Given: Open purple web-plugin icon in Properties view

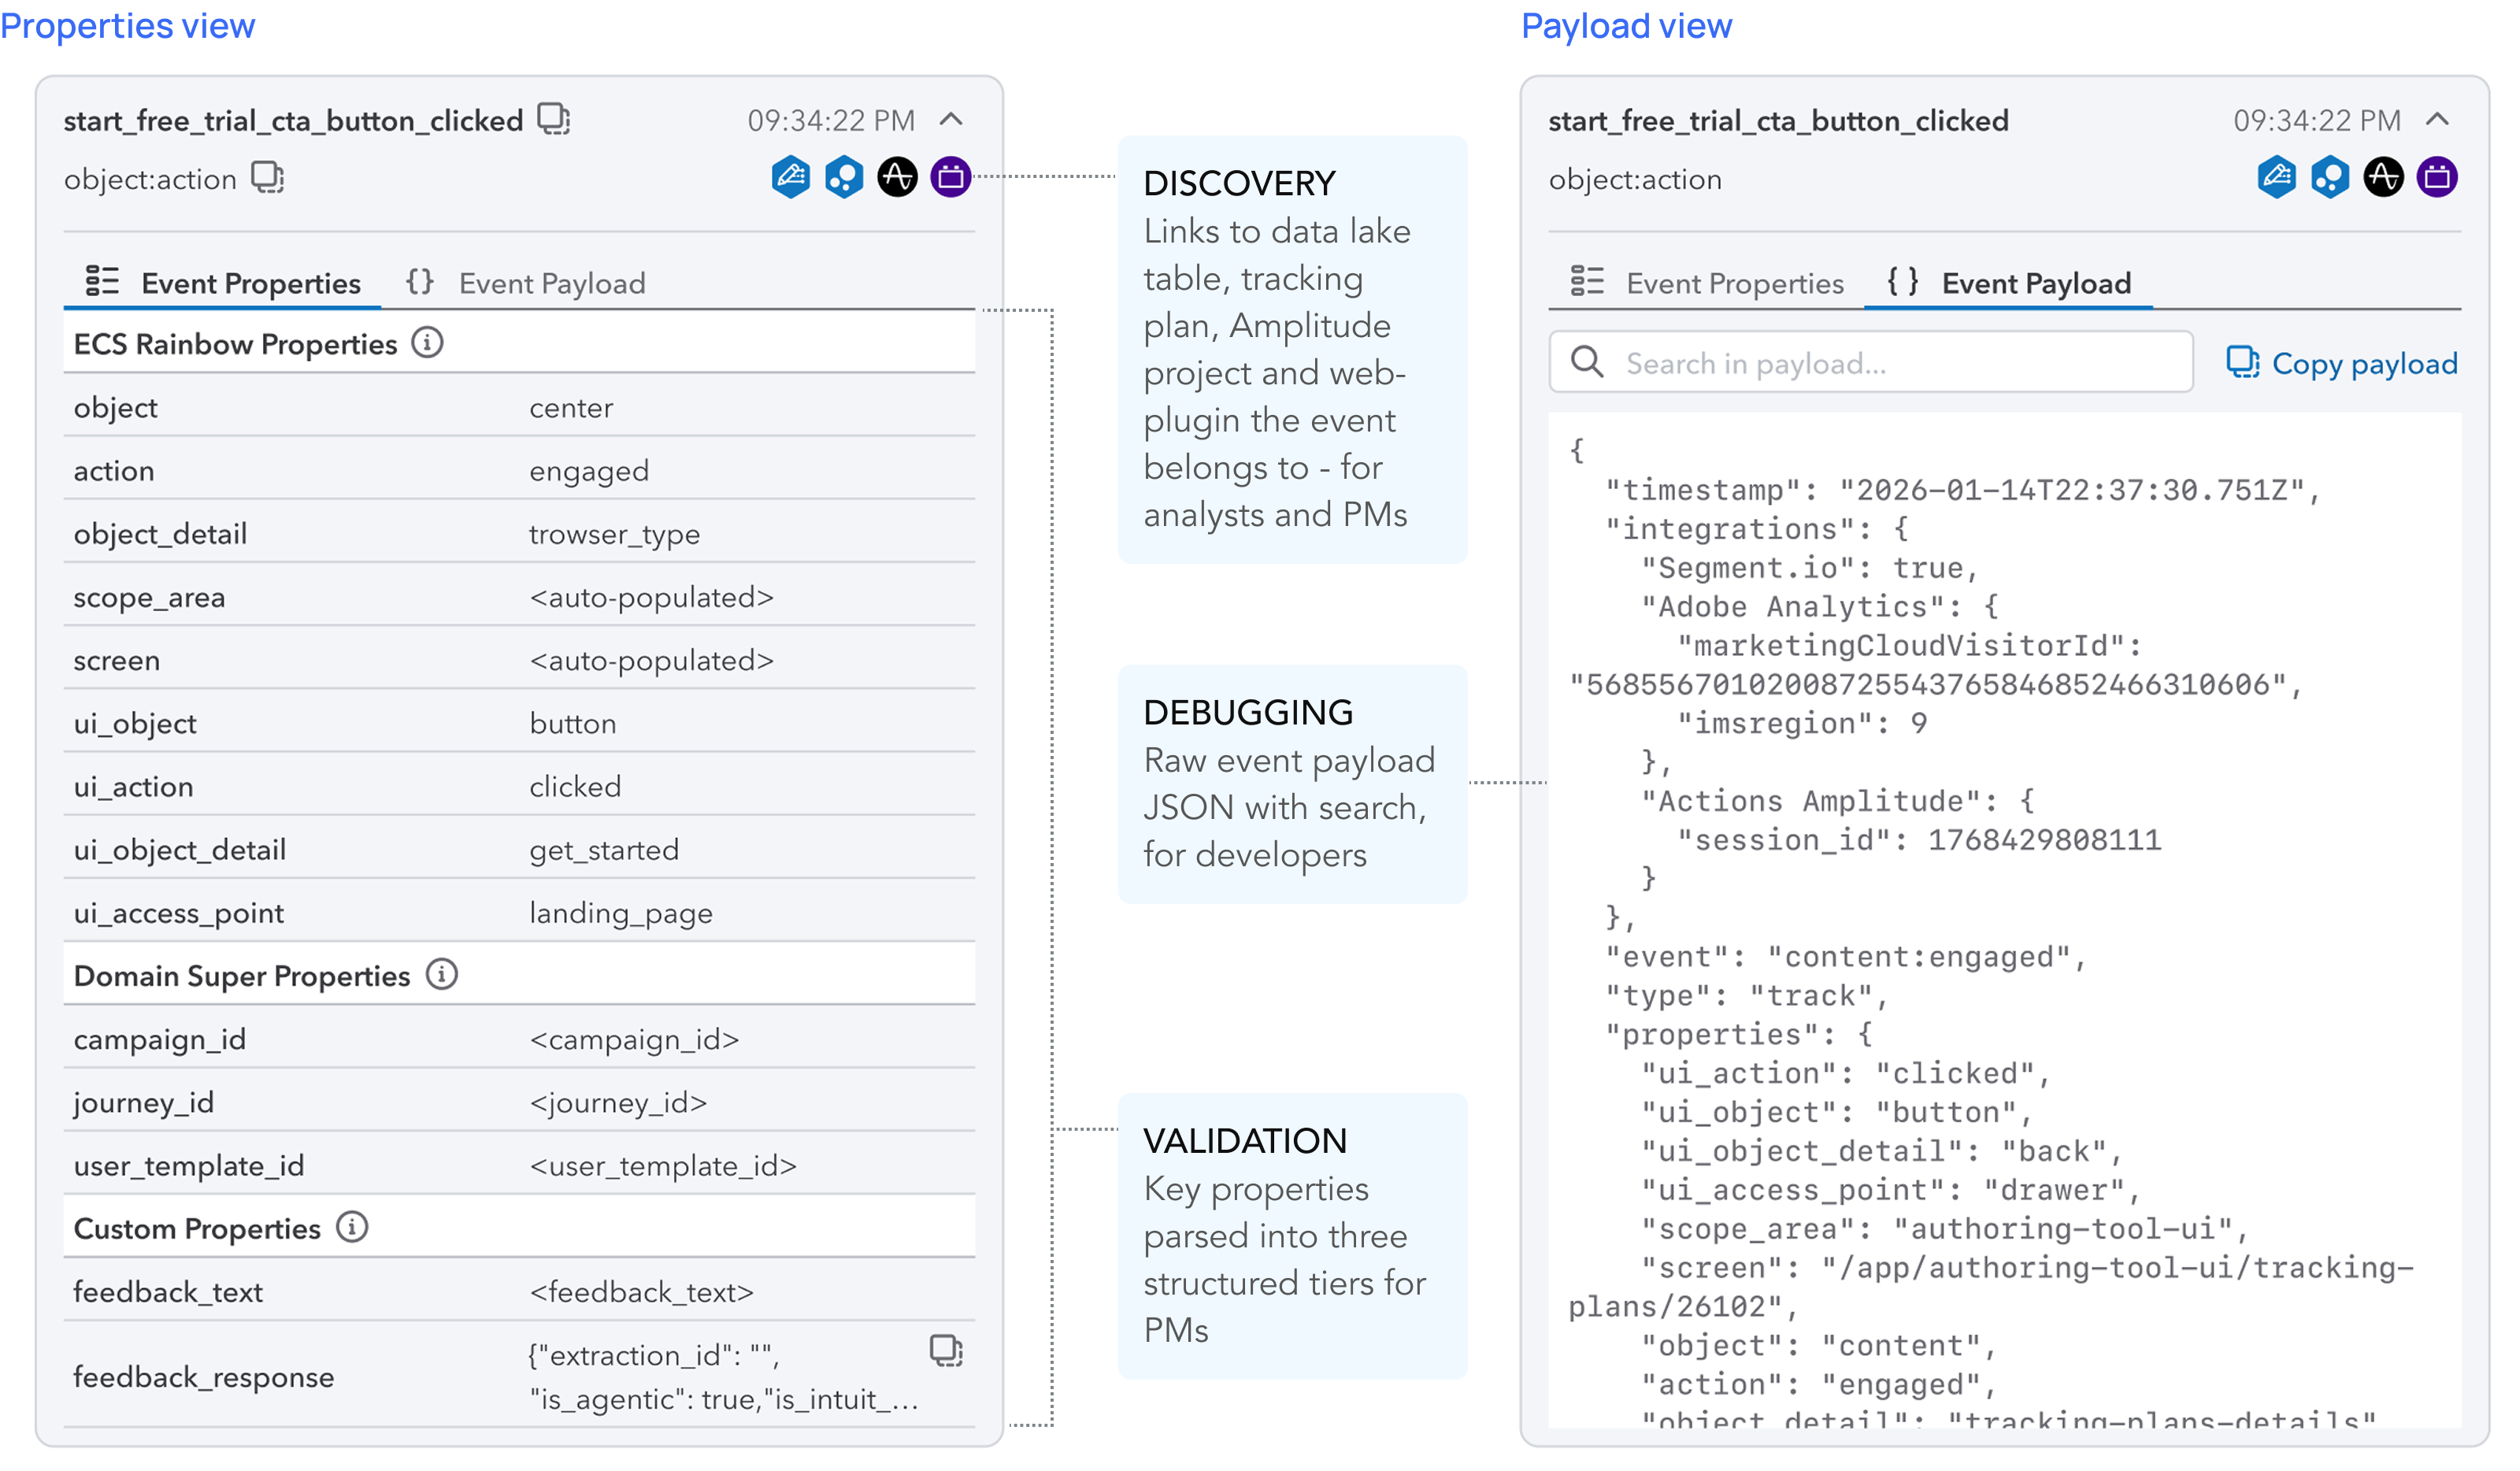Looking at the screenshot, I should pos(951,177).
